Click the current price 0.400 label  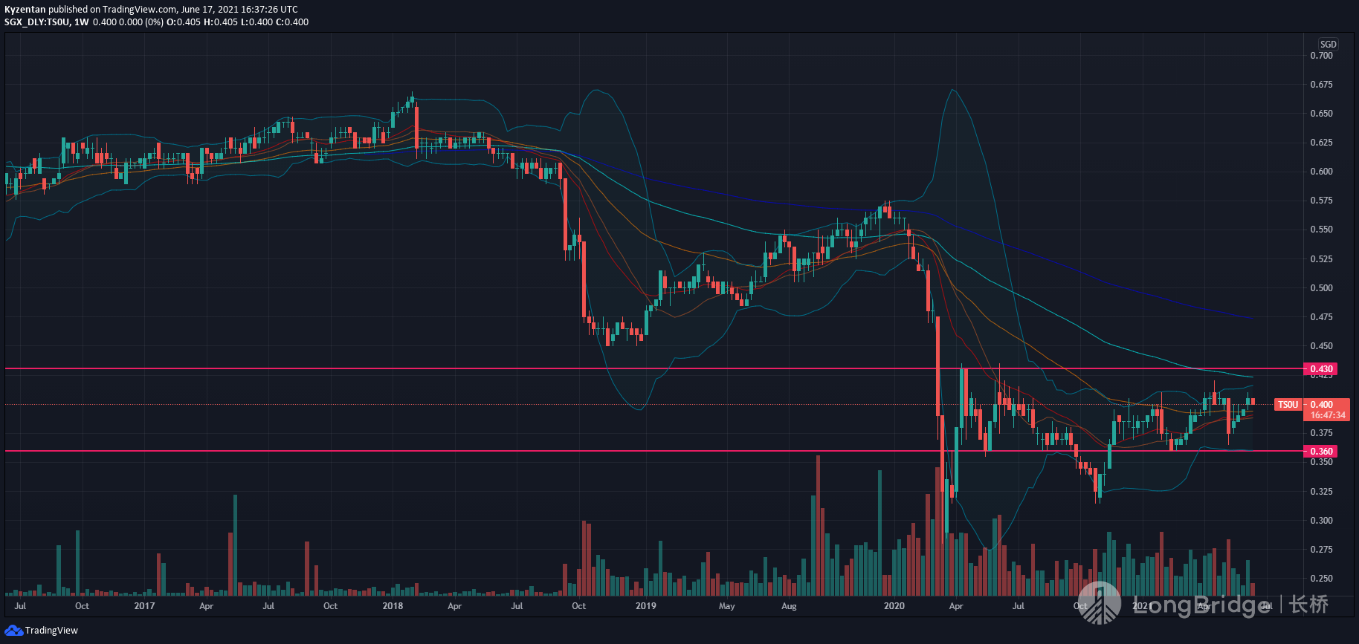coord(1320,405)
